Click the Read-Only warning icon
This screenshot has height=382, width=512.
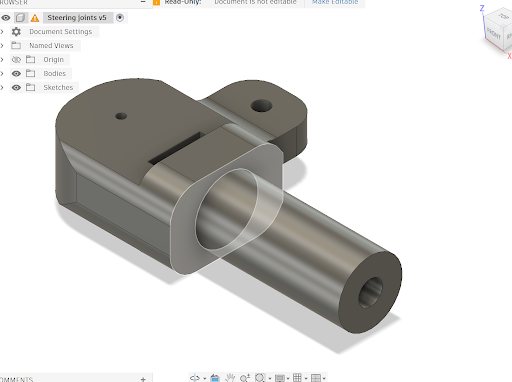[156, 2]
